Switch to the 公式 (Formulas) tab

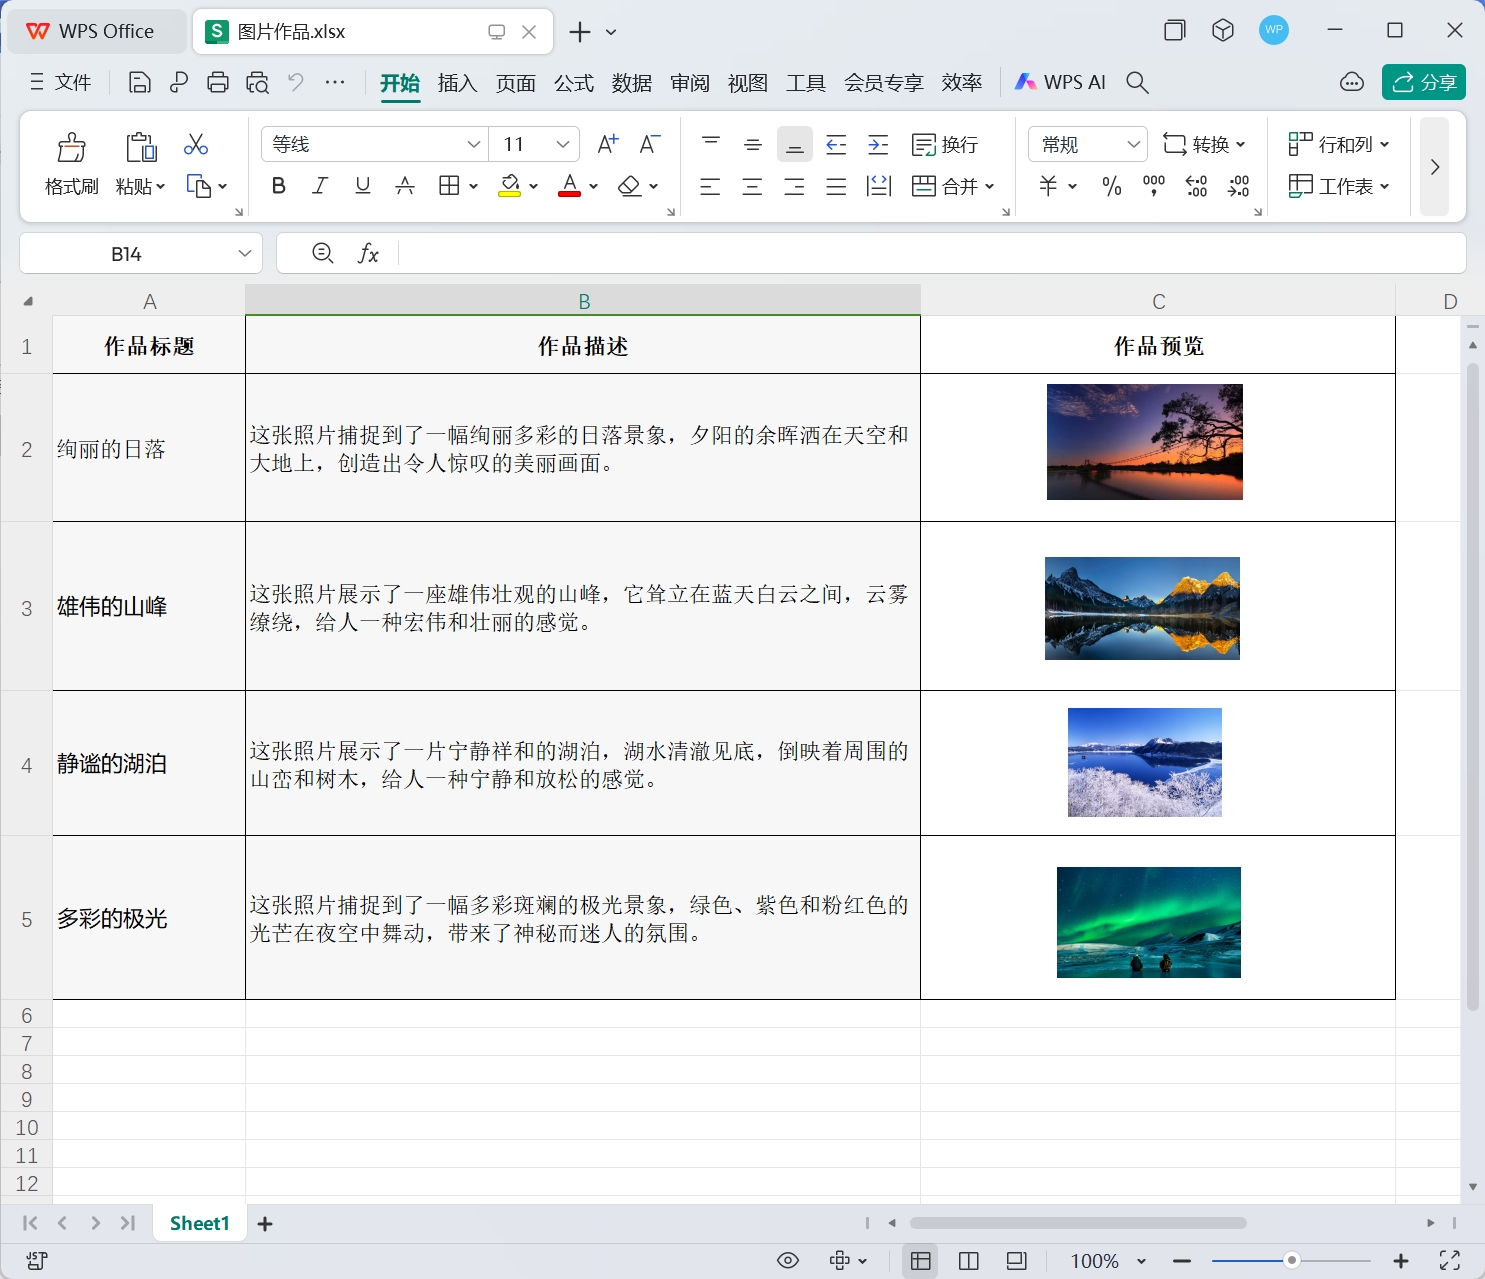573,83
